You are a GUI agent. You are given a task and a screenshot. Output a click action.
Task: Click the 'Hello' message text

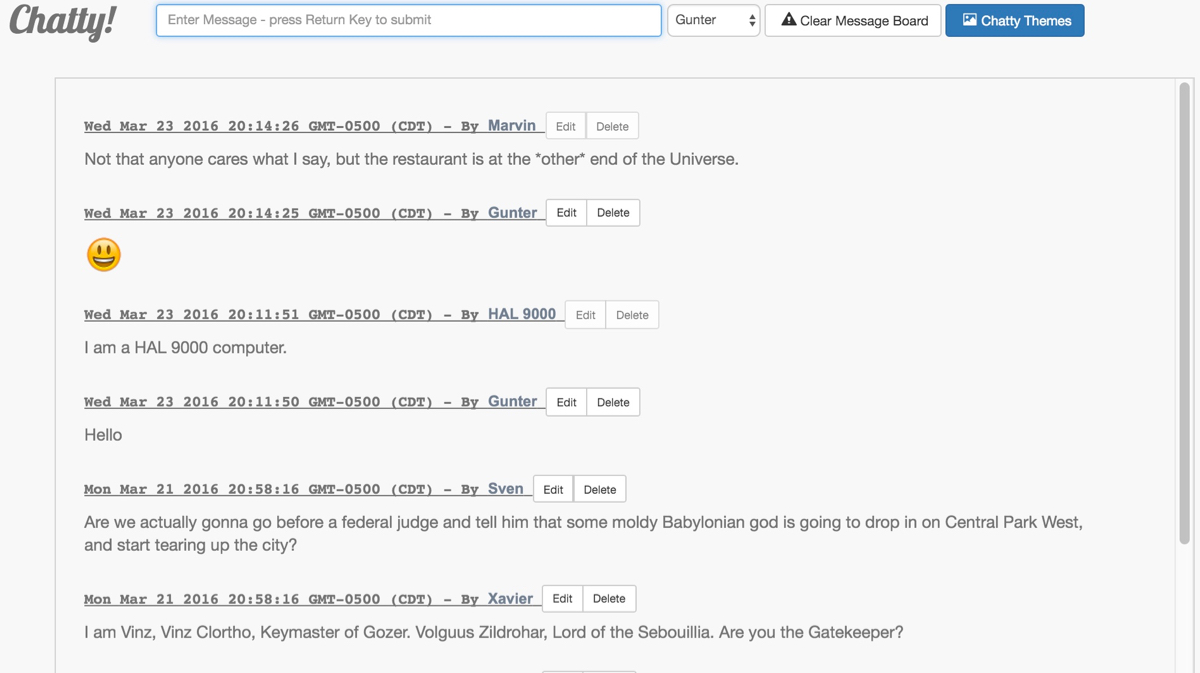coord(103,435)
